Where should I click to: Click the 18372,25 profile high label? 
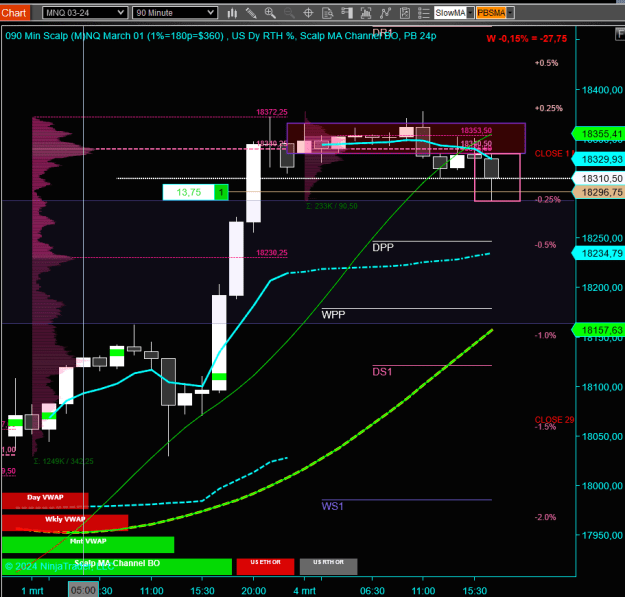(271, 112)
